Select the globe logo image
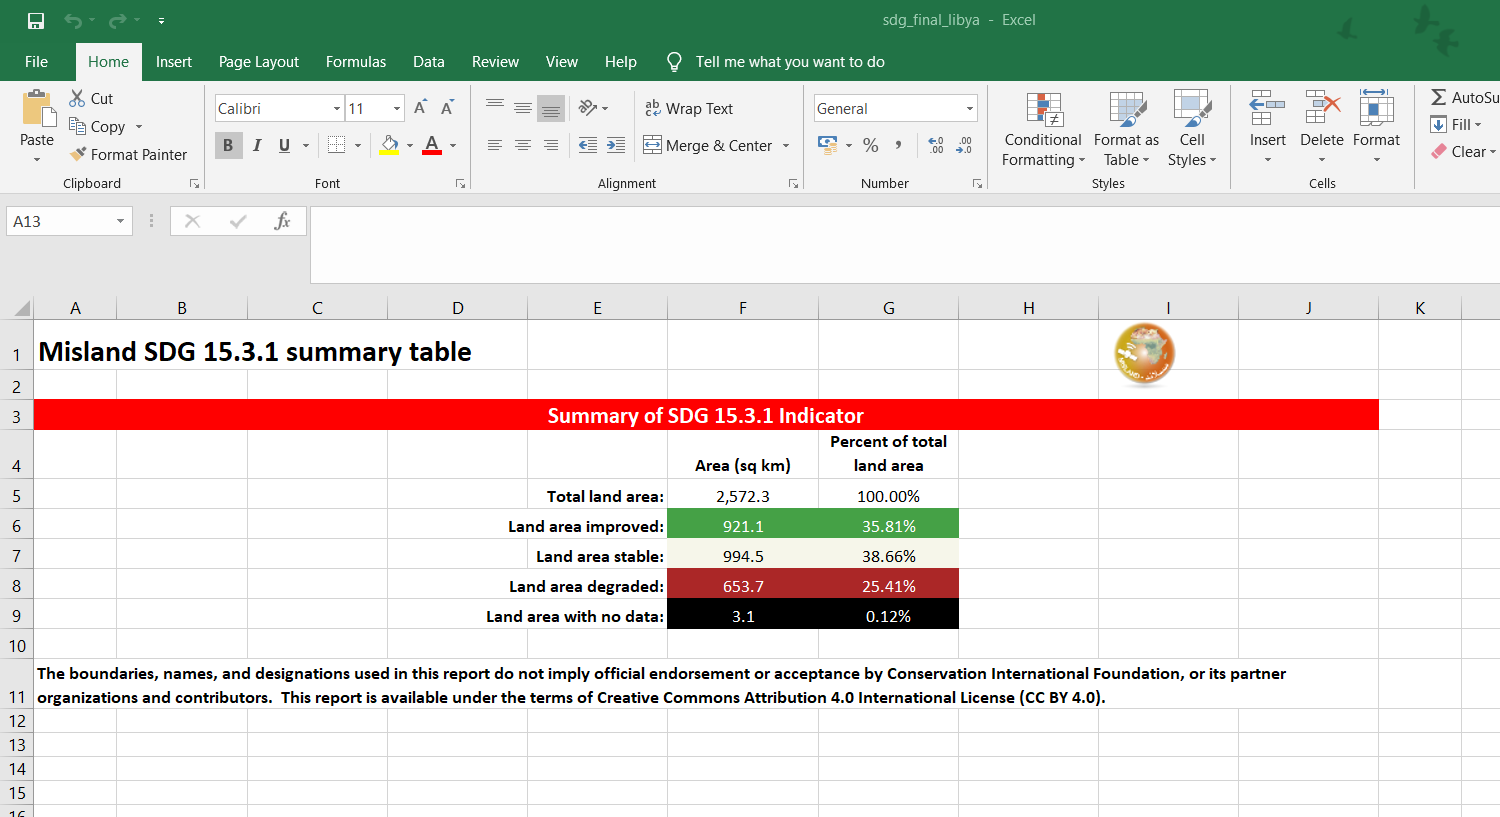 pos(1145,353)
